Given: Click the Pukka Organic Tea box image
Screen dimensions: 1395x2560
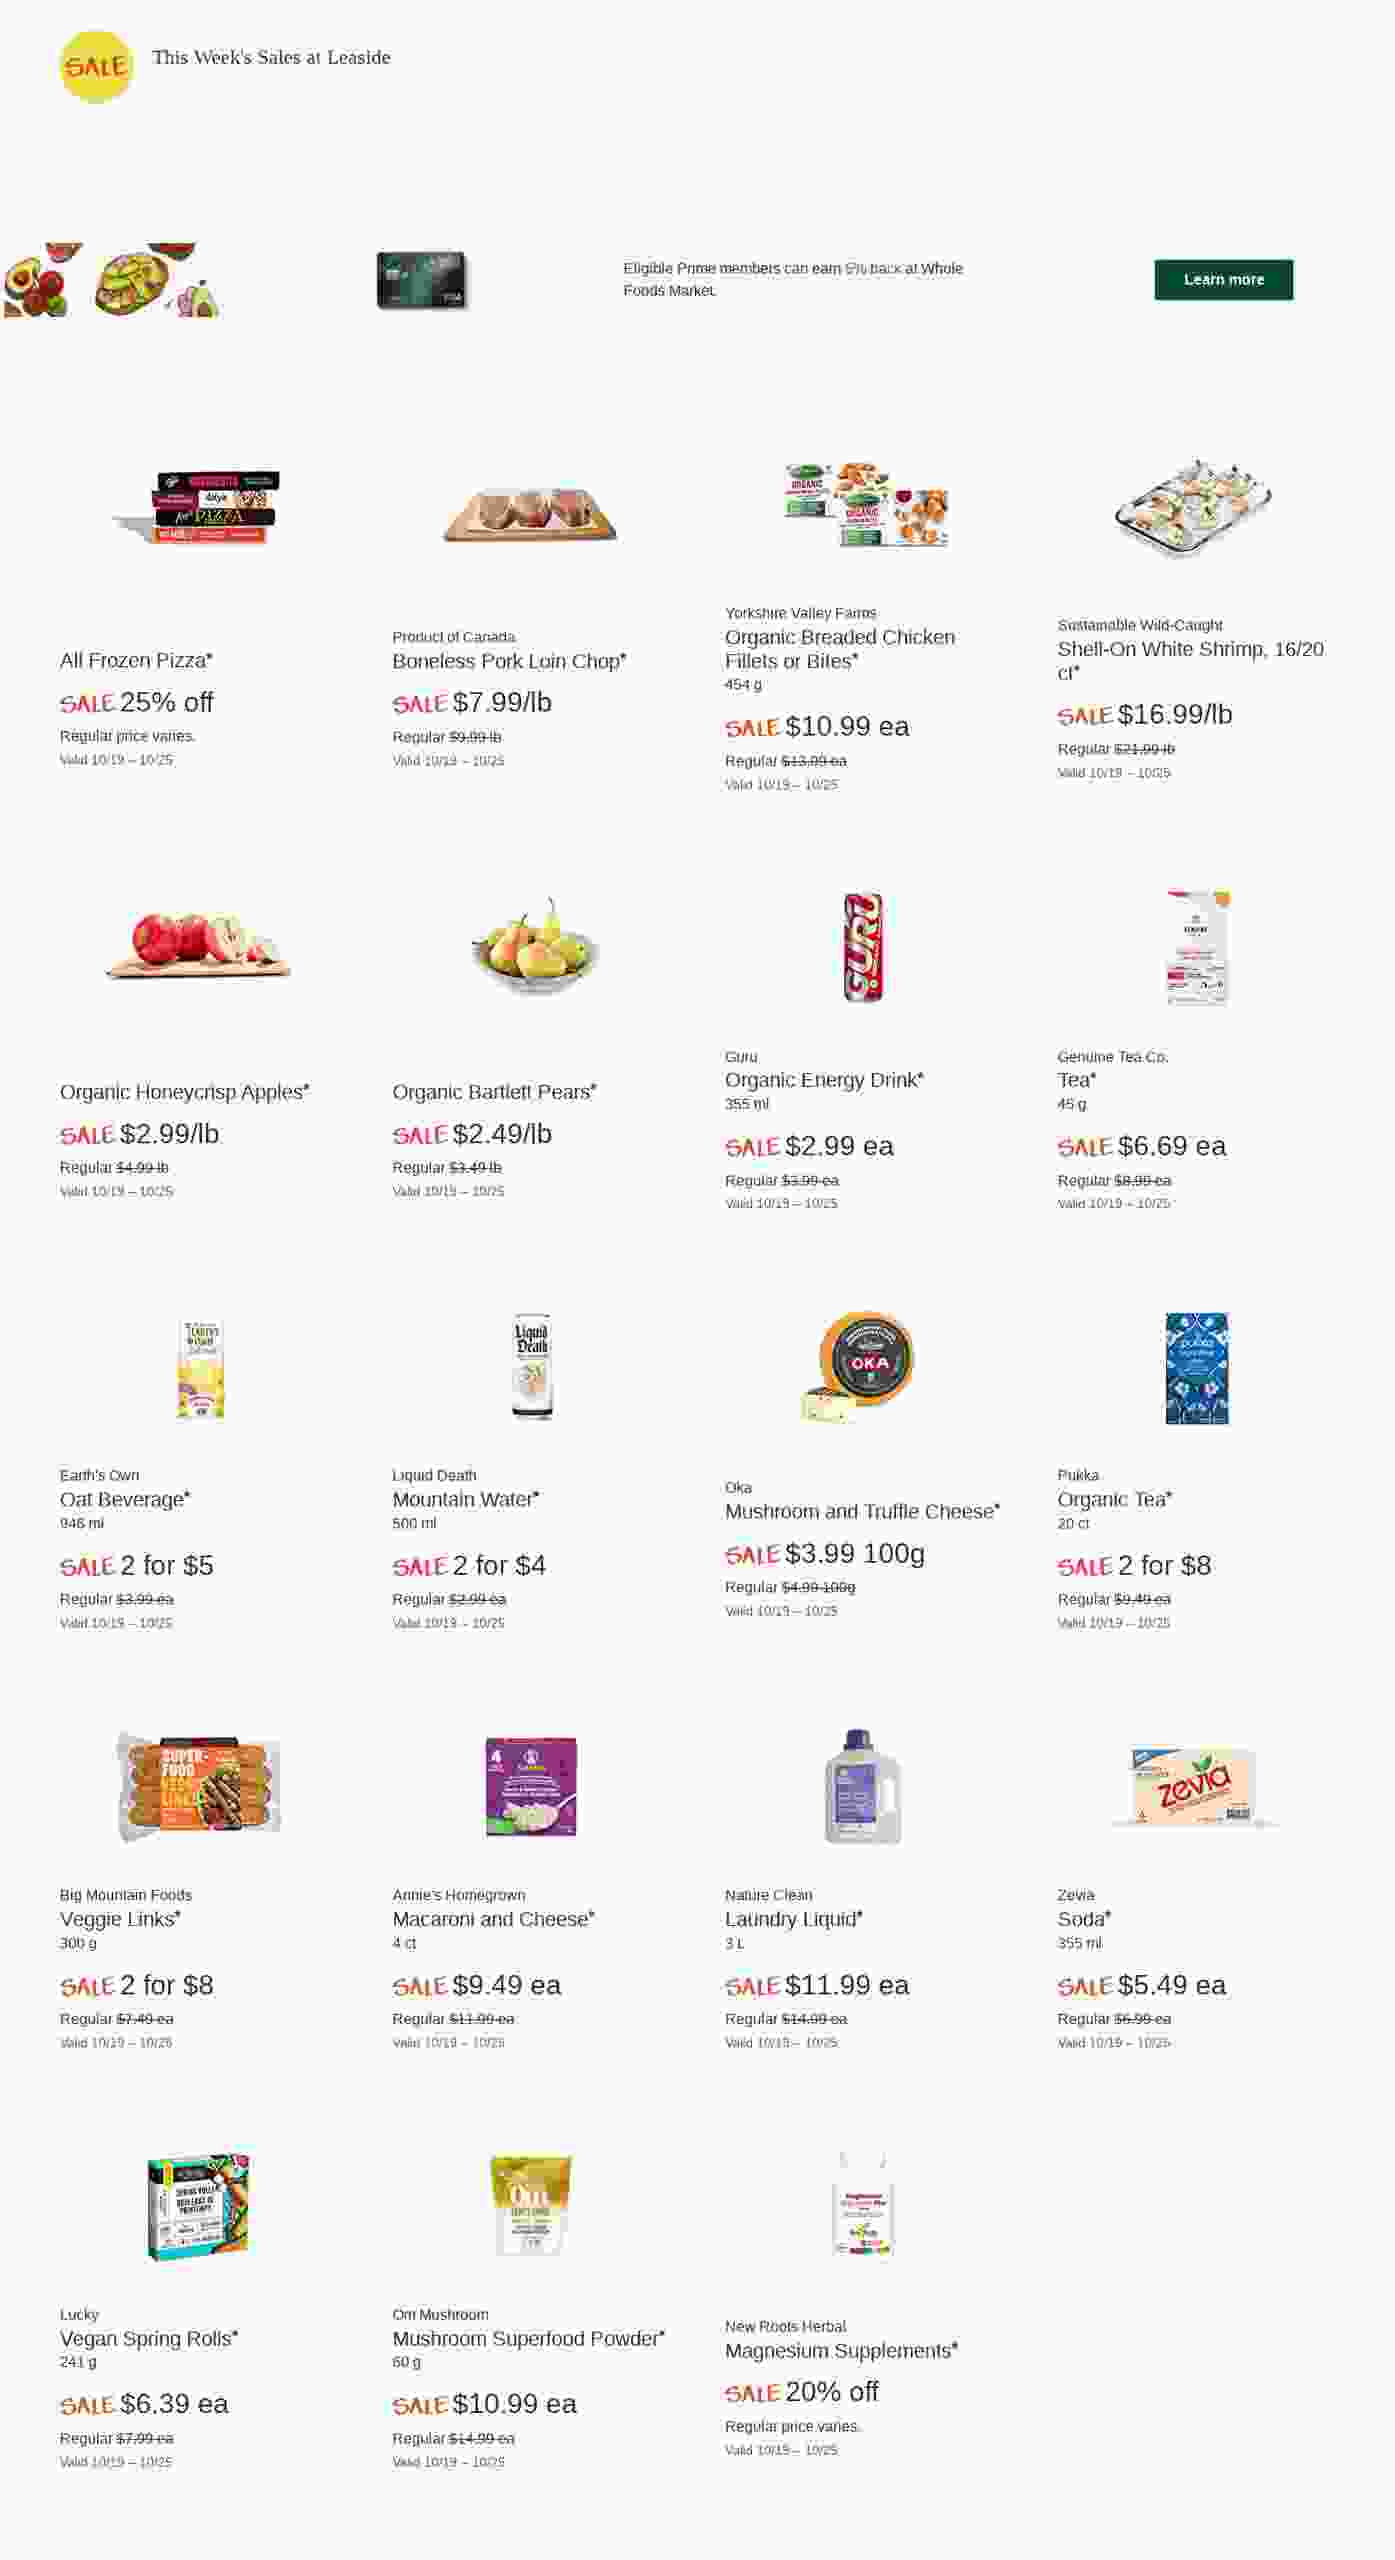Looking at the screenshot, I should click(x=1196, y=1368).
